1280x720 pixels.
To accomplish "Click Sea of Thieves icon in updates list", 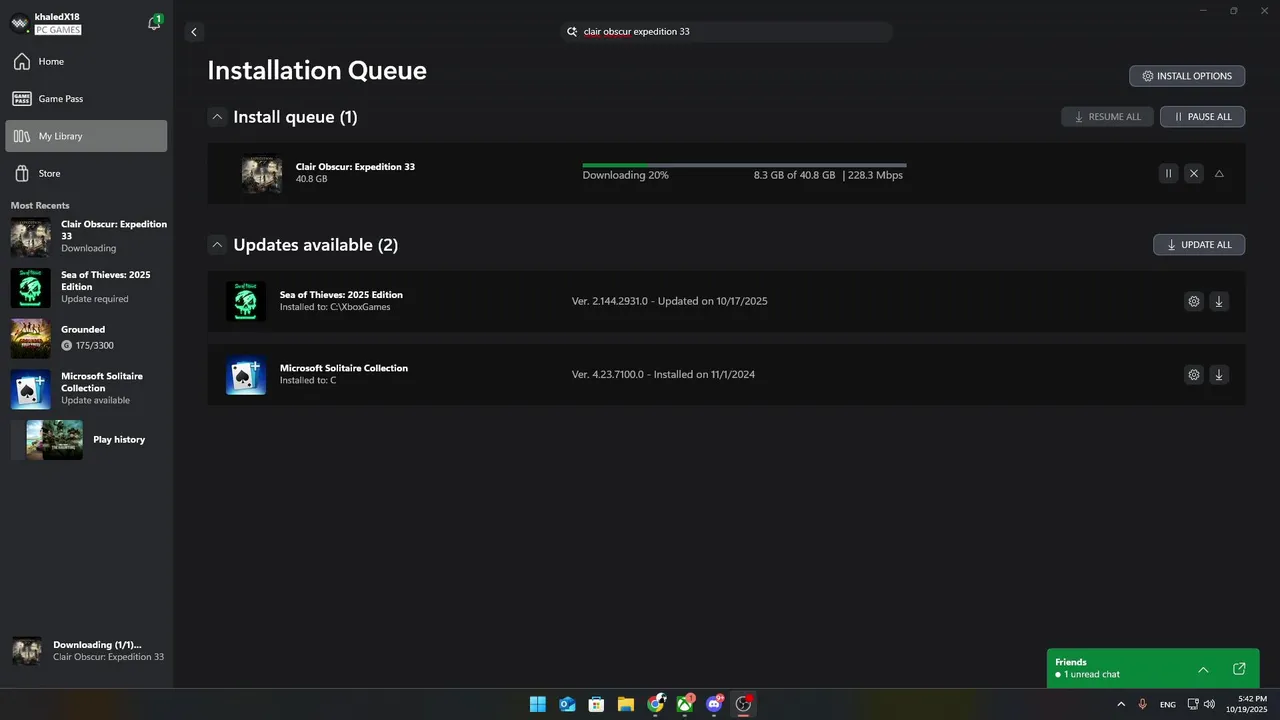I will pyautogui.click(x=246, y=301).
